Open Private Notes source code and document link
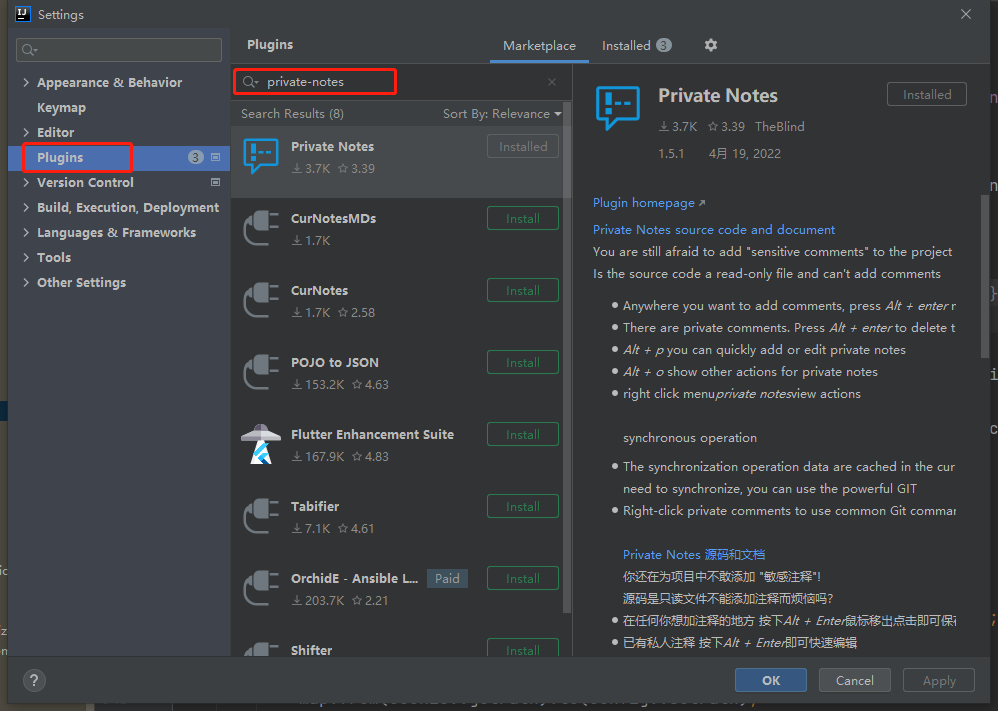The height and width of the screenshot is (711, 998). tap(713, 230)
